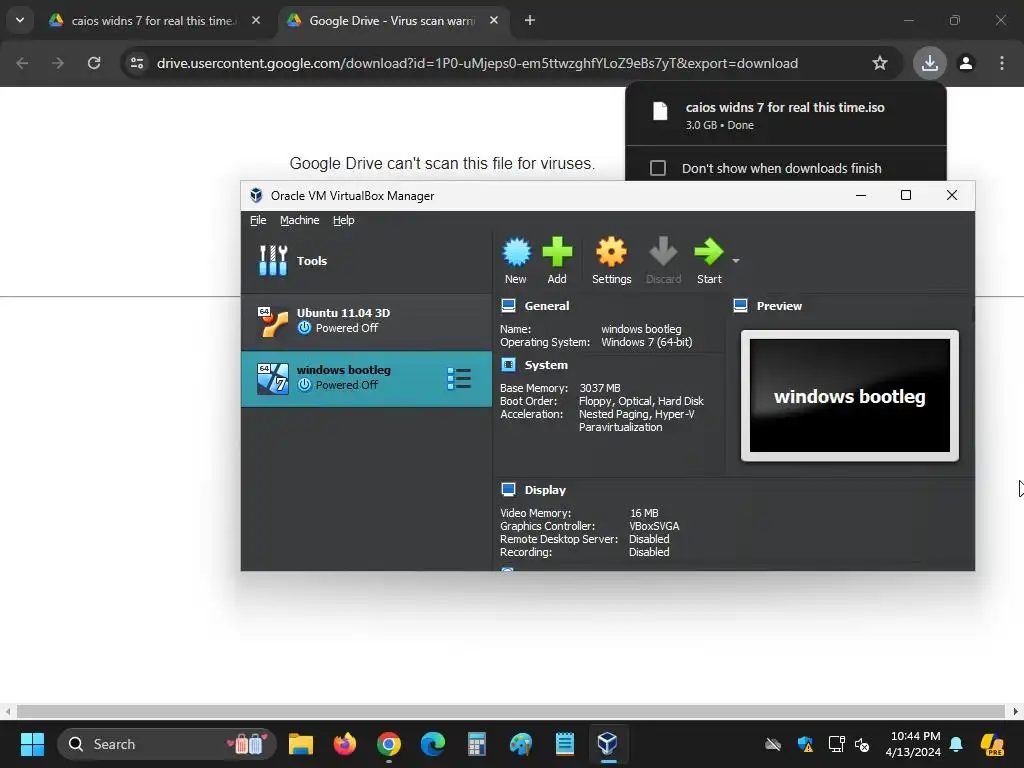This screenshot has width=1024, height=768.
Task: Open the Start button dropdown arrow
Action: click(736, 261)
